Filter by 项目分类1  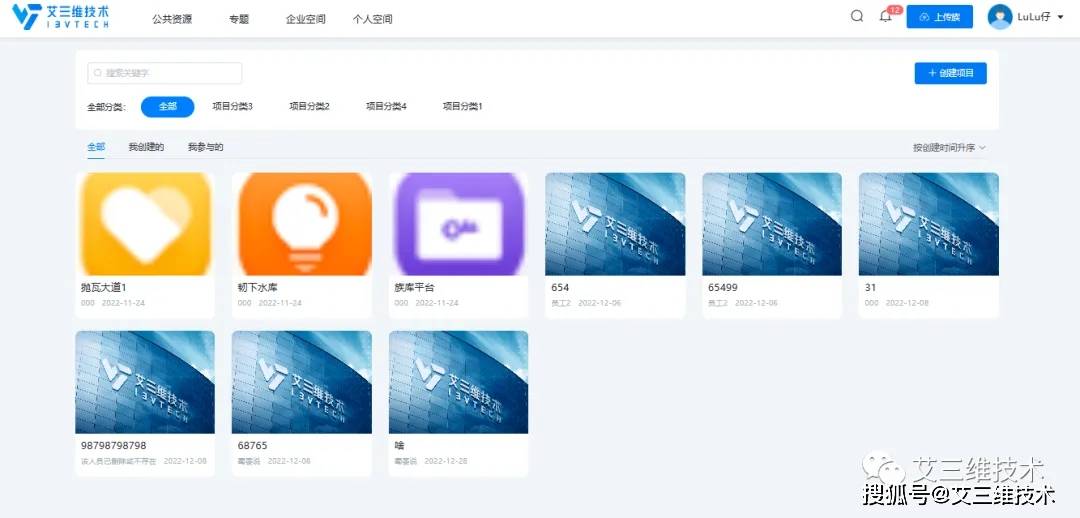463,107
